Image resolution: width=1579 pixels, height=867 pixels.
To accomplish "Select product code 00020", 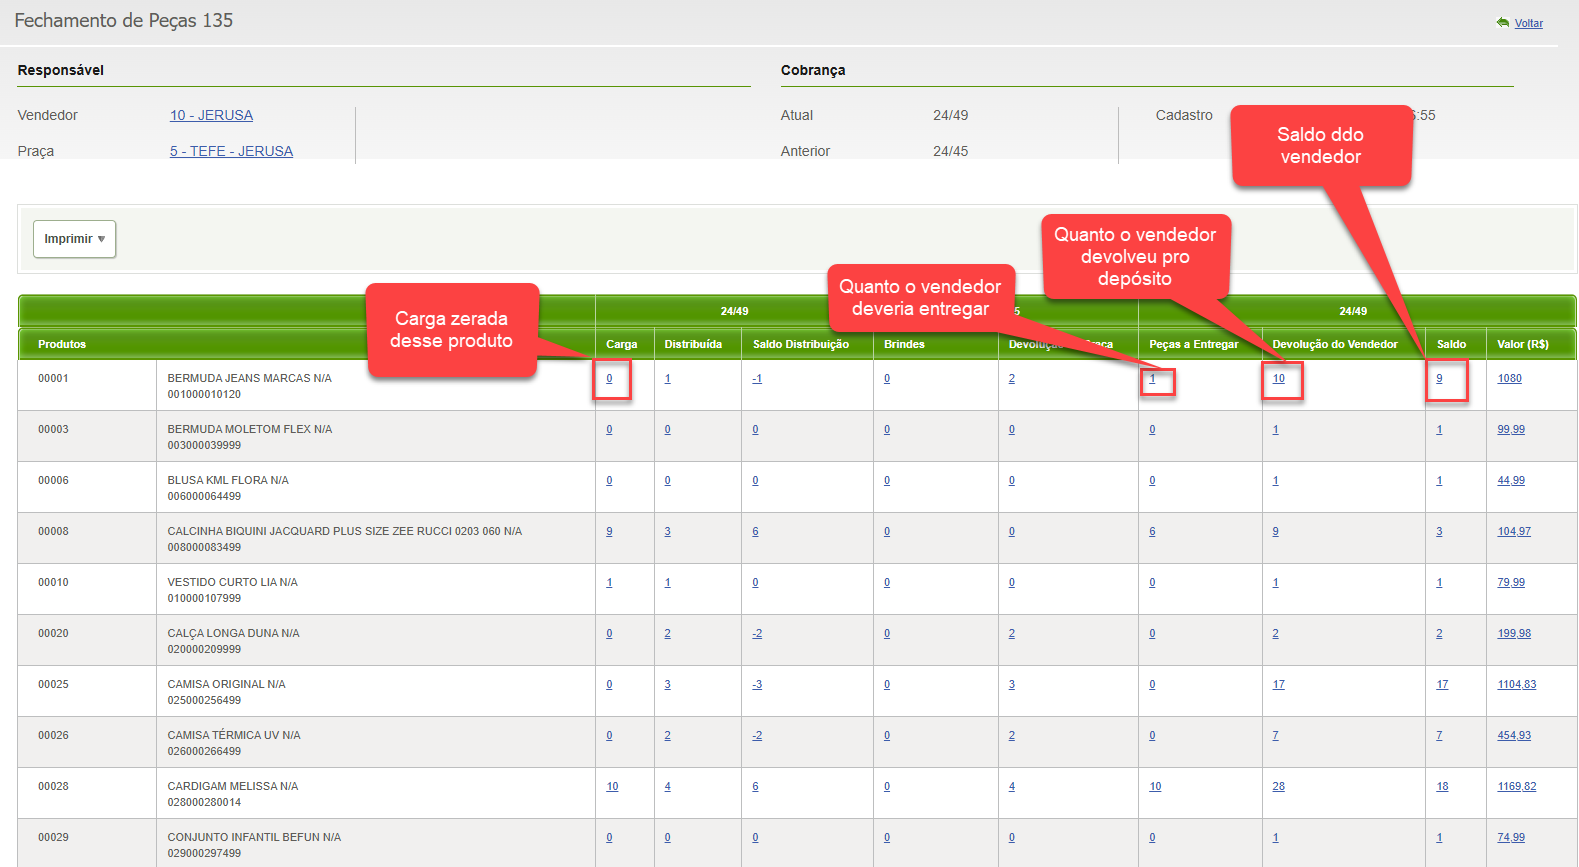I will point(53,633).
